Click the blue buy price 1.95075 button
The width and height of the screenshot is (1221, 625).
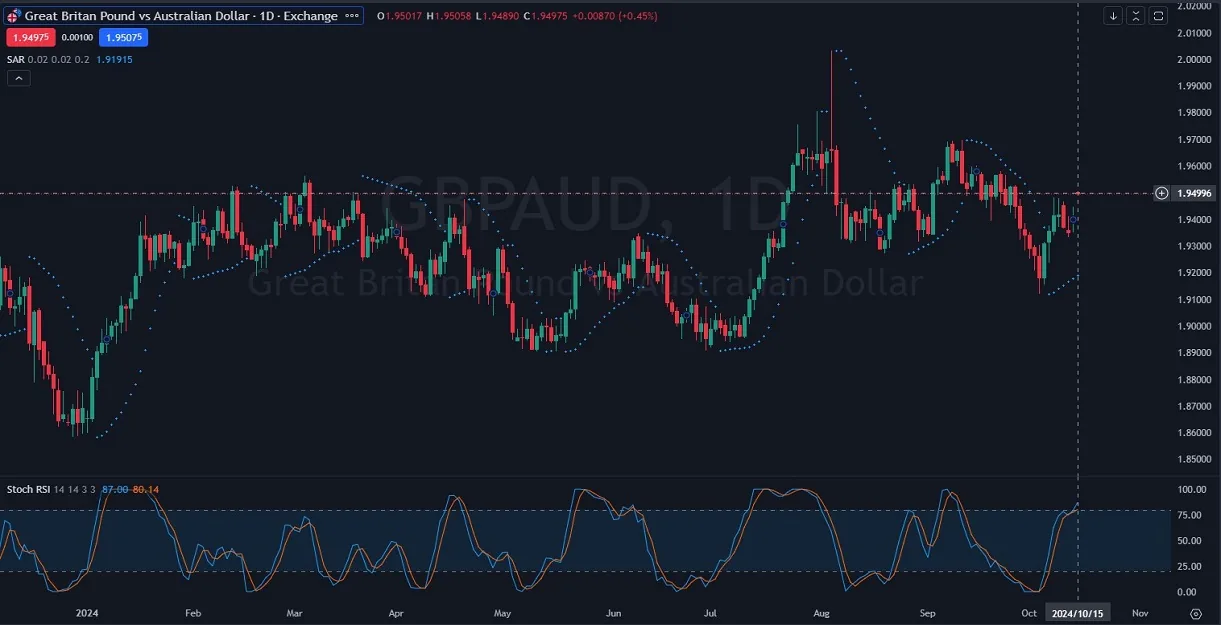[124, 37]
